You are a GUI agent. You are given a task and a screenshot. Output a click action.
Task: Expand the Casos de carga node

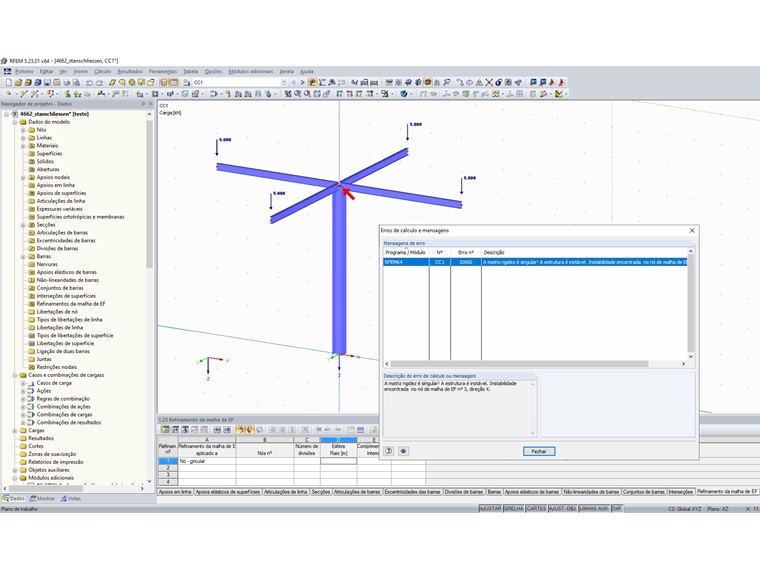[x=23, y=383]
